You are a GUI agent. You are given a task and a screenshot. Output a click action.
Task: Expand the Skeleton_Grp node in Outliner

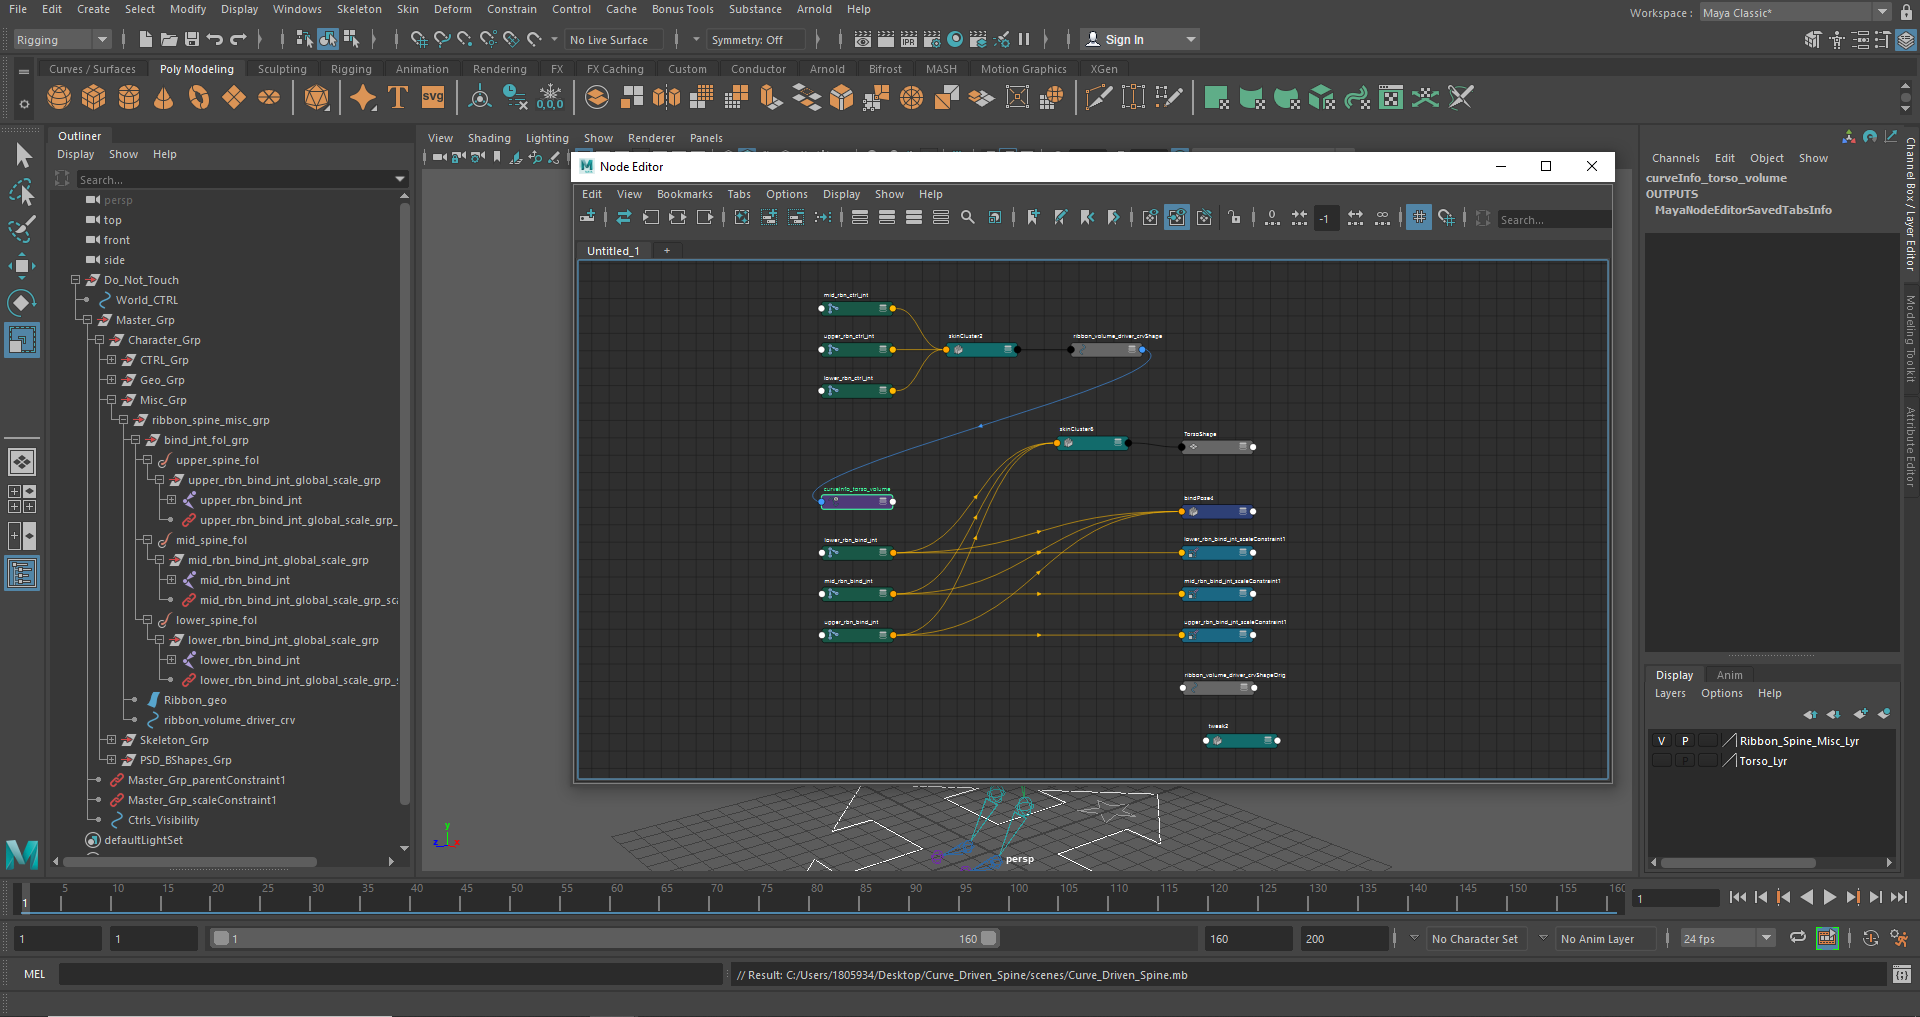pos(111,740)
